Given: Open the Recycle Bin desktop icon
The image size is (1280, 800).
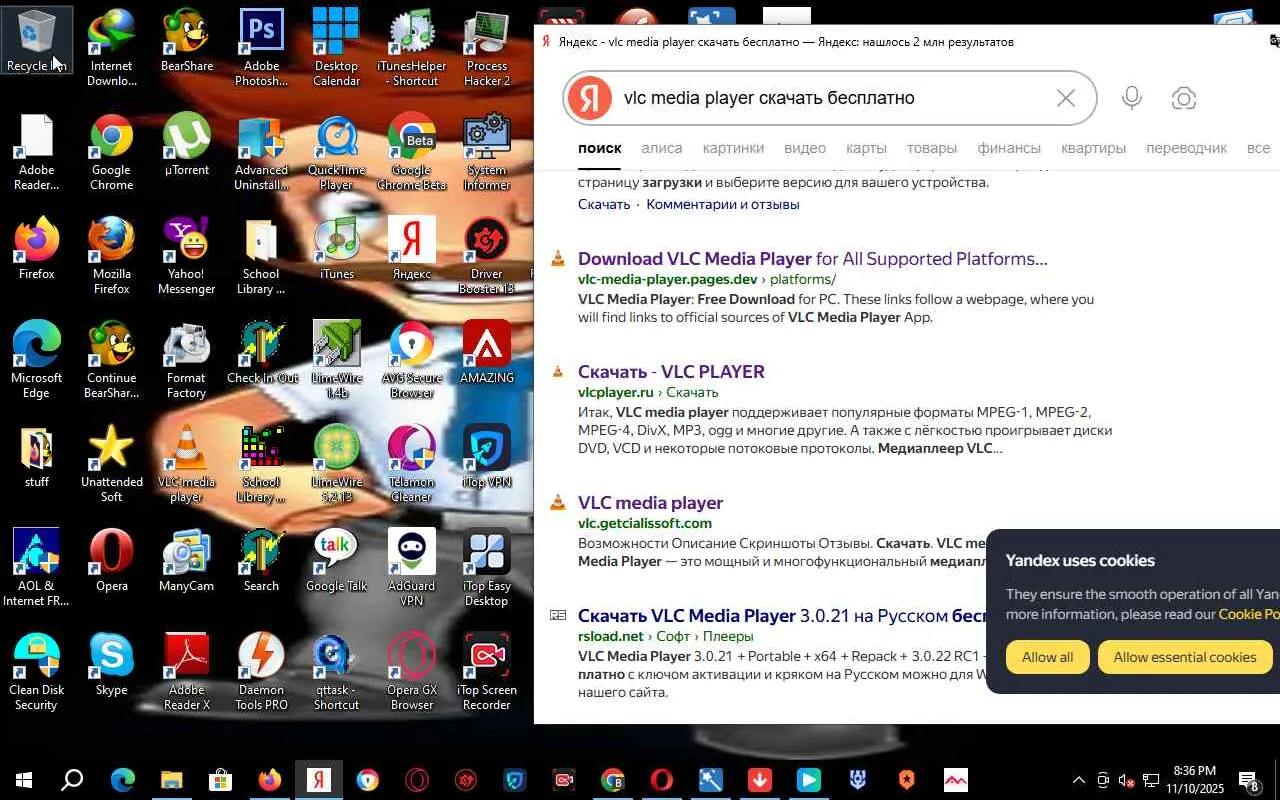Looking at the screenshot, I should (37, 41).
